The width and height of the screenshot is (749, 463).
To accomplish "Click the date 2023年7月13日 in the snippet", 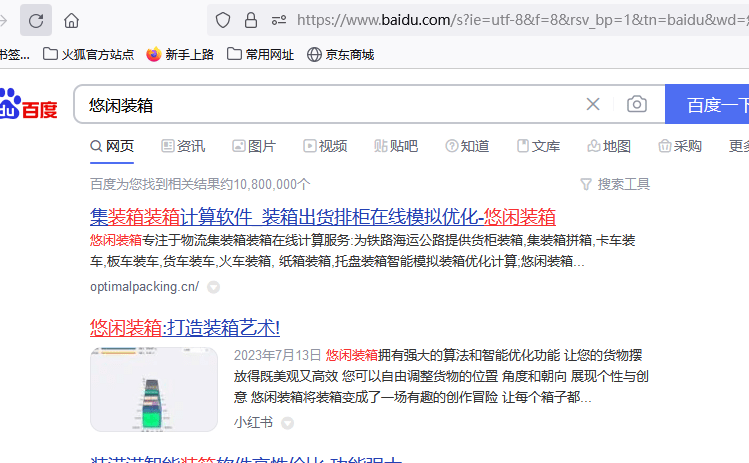I will pos(277,355).
